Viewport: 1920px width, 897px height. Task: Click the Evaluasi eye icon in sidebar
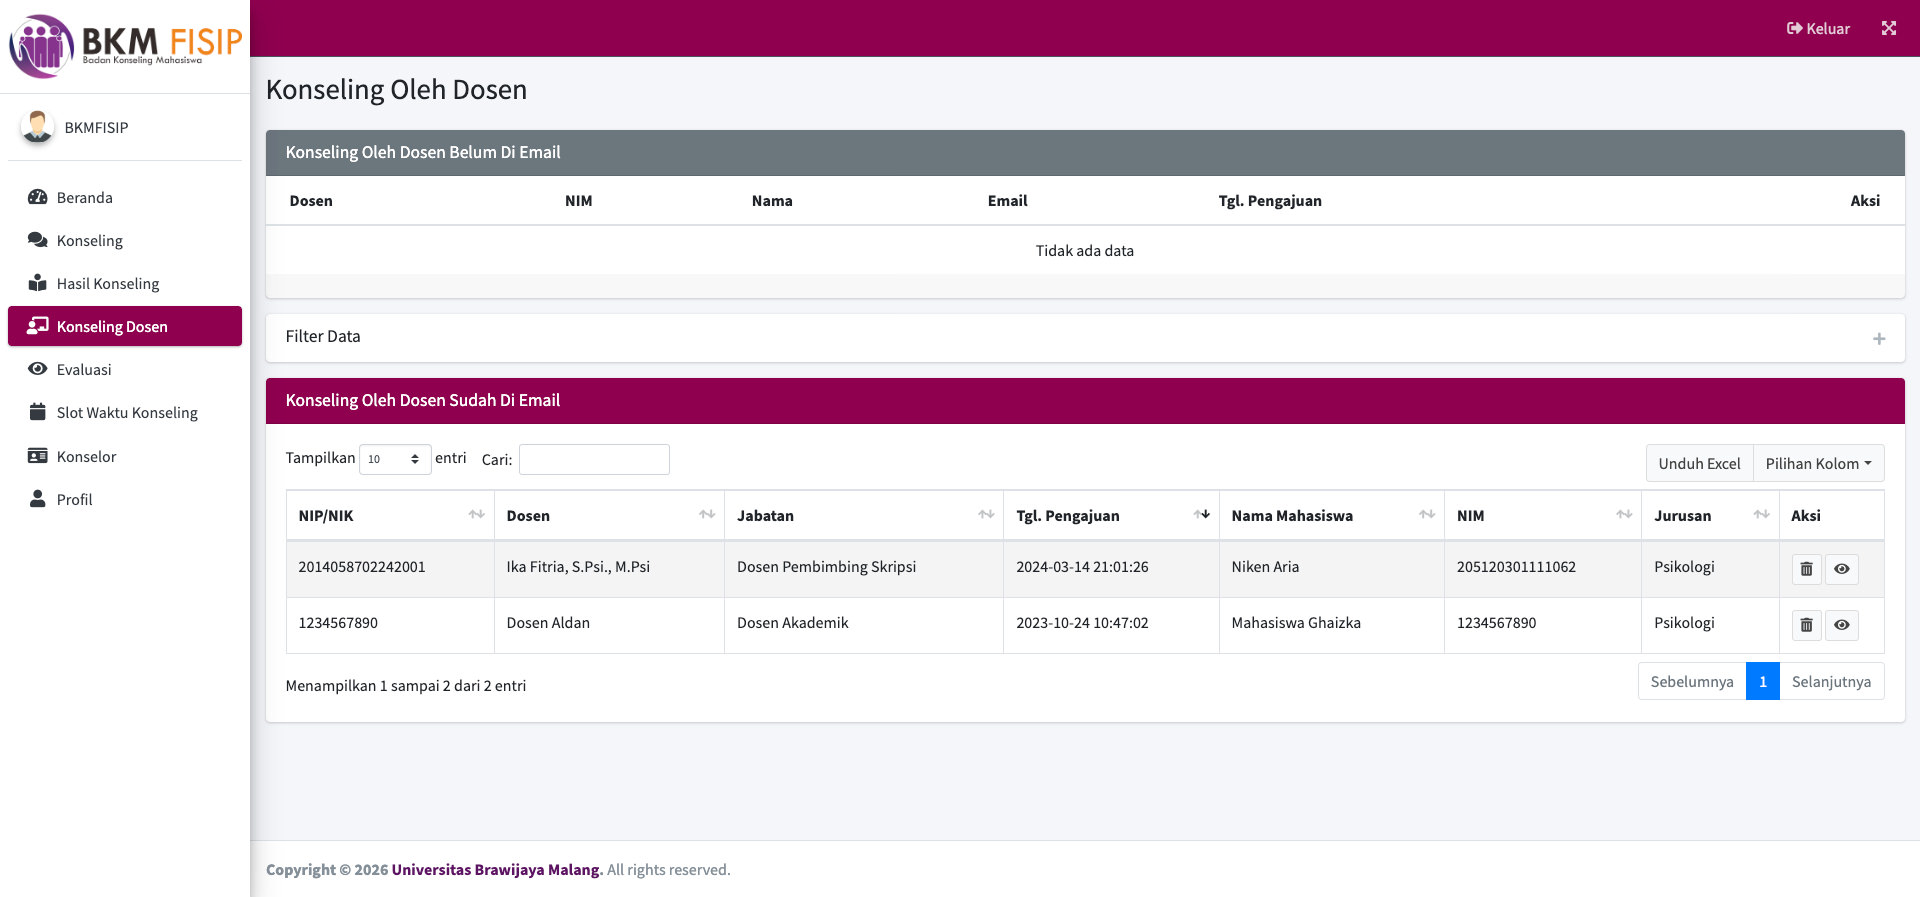(38, 369)
